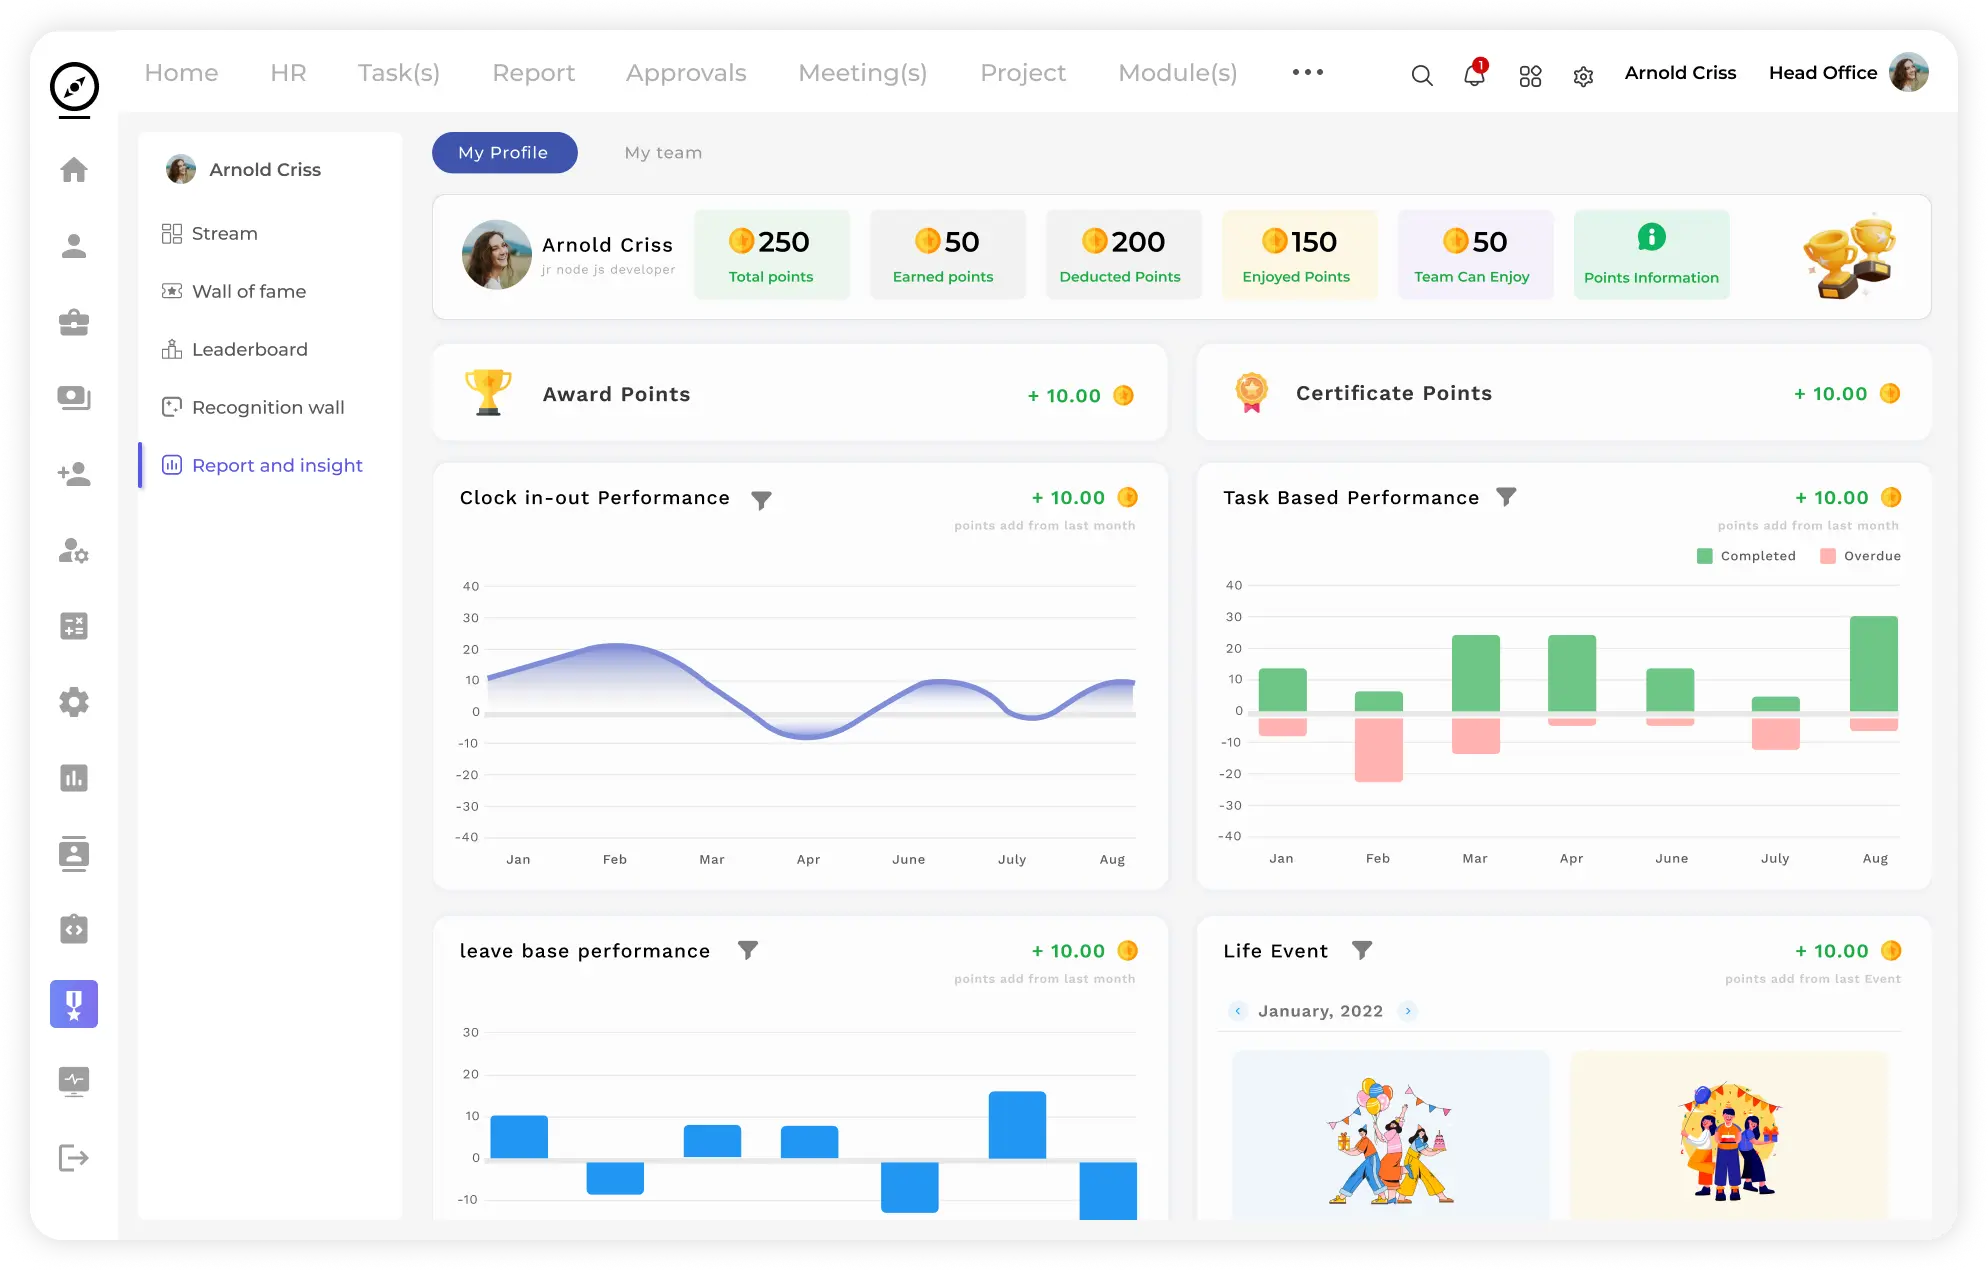This screenshot has width=1988, height=1270.
Task: Select the Home icon in the left sidebar
Action: point(74,170)
